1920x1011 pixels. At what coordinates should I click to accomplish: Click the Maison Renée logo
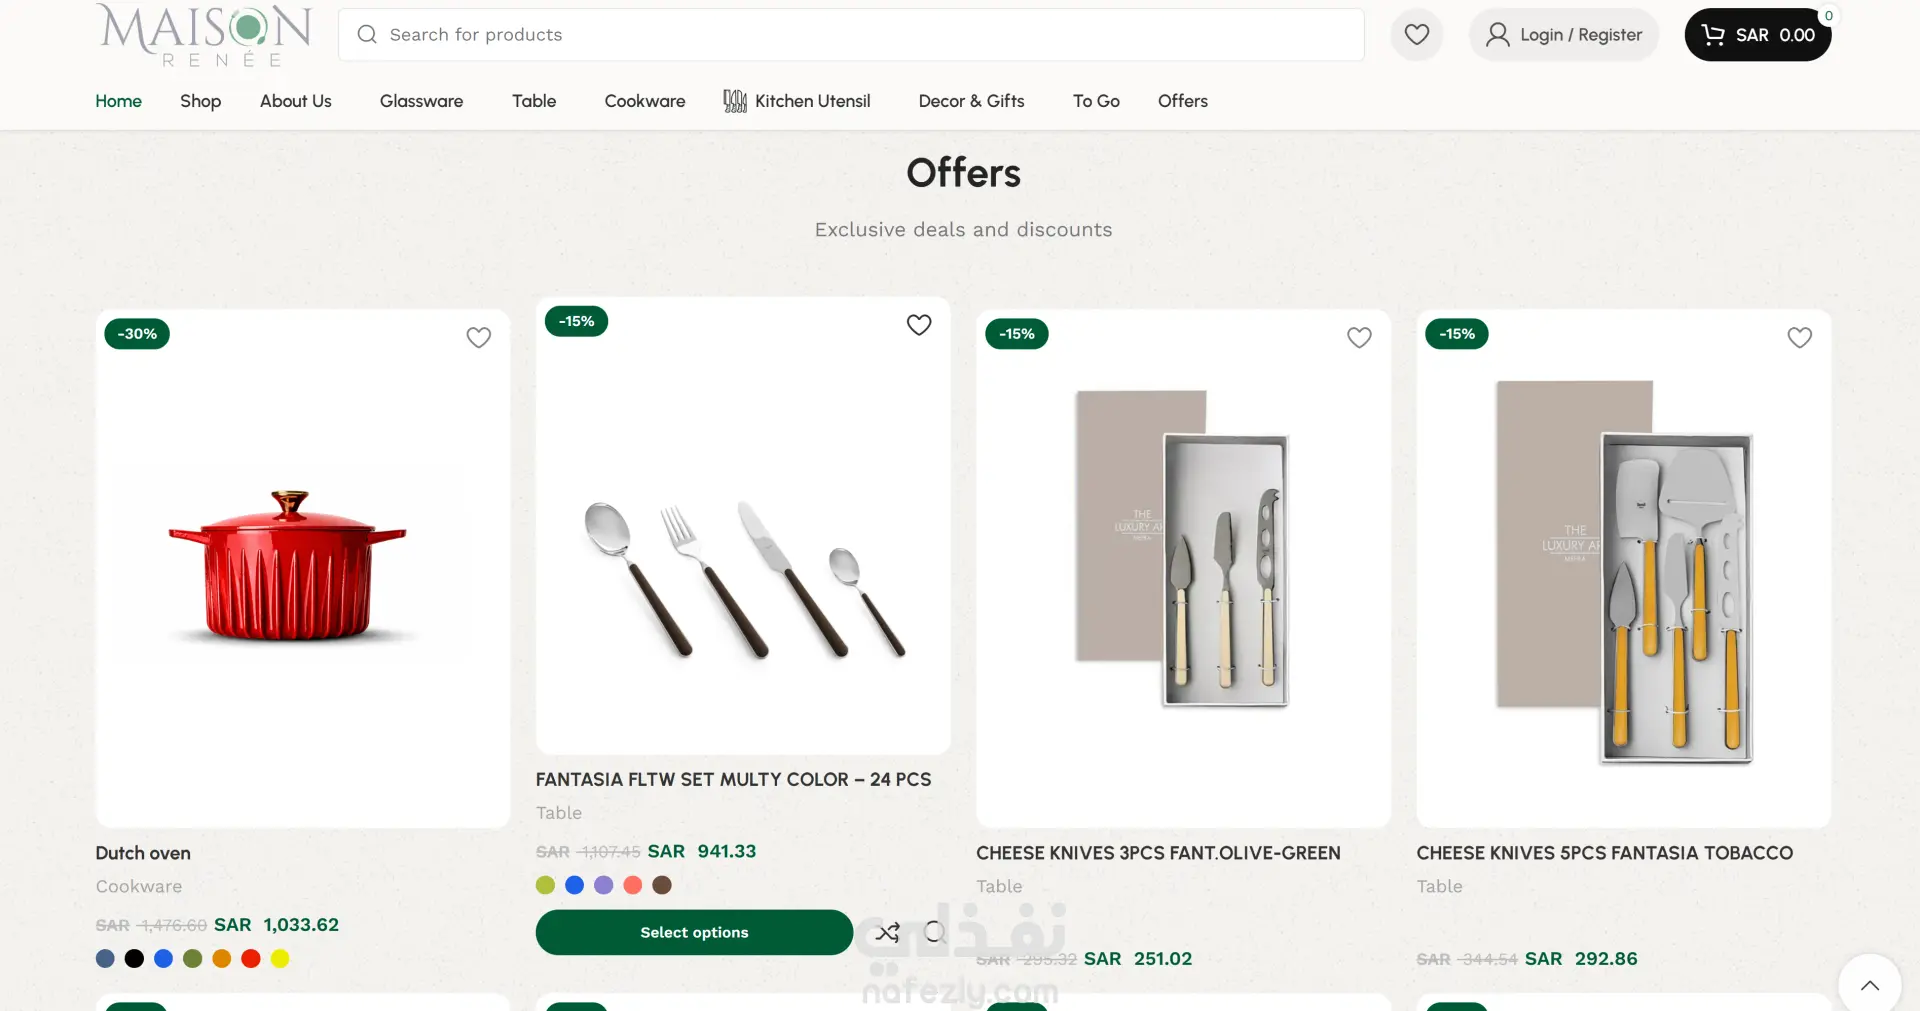(x=205, y=35)
